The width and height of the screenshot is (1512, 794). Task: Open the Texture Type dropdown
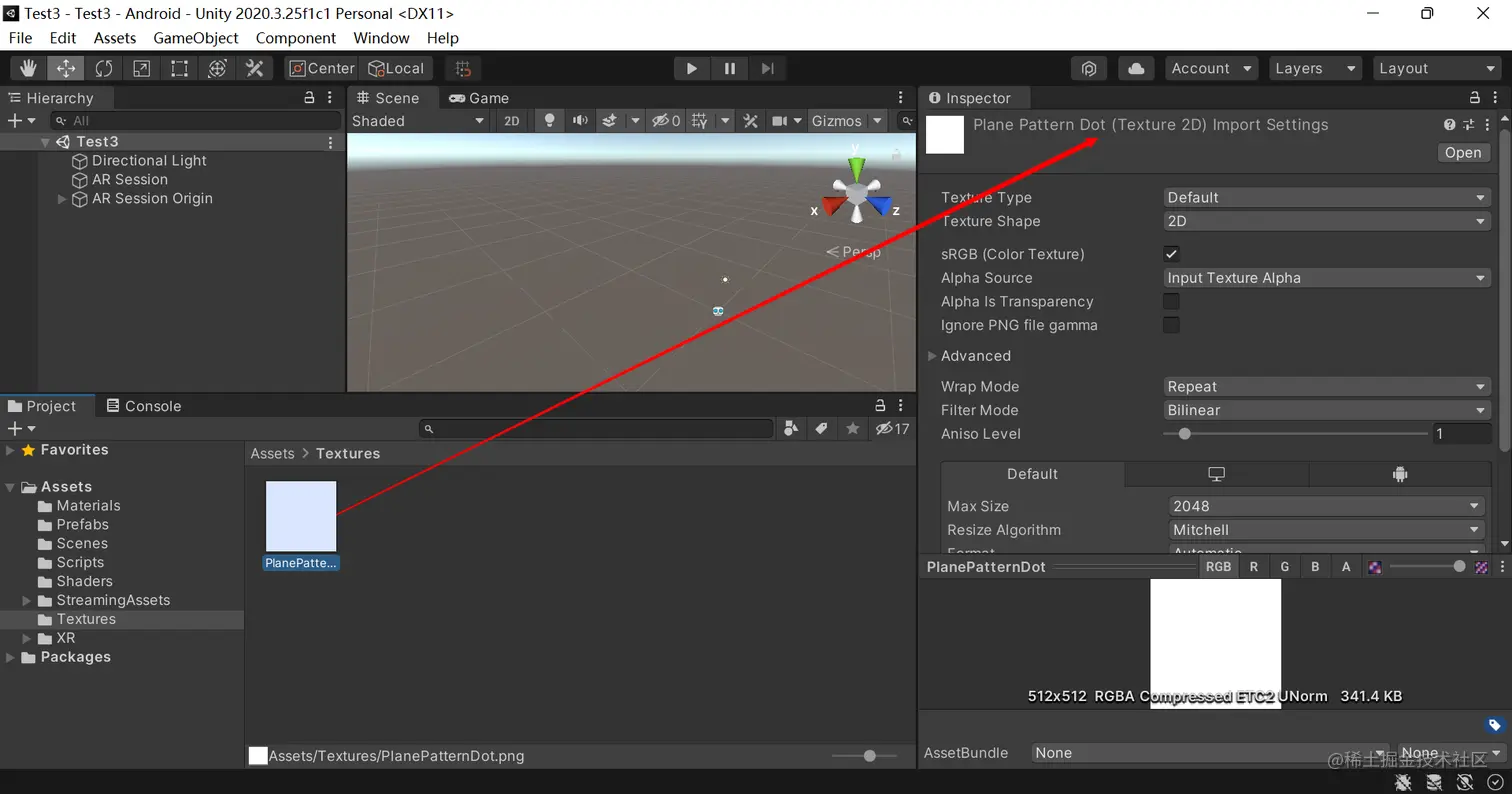click(1327, 197)
